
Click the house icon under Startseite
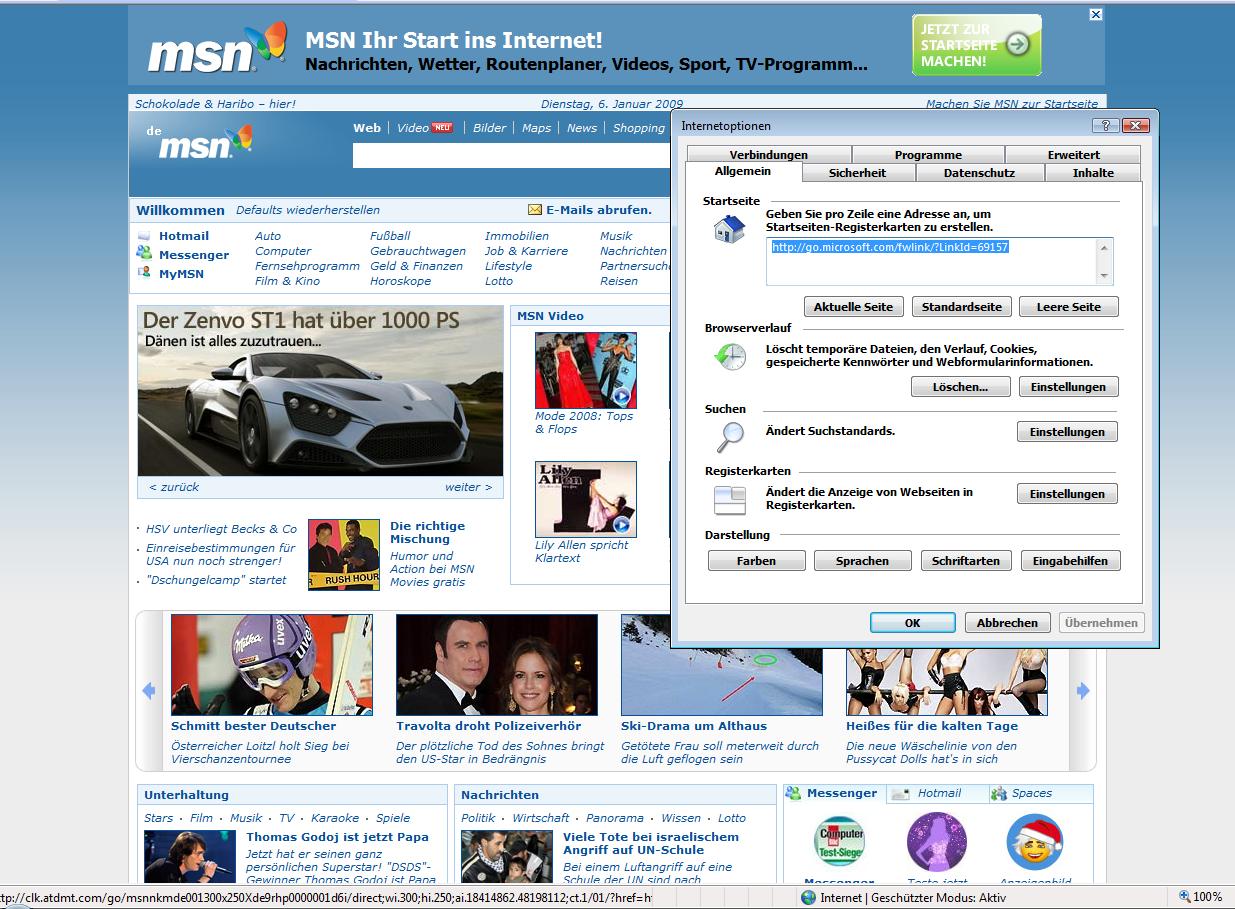(x=729, y=230)
